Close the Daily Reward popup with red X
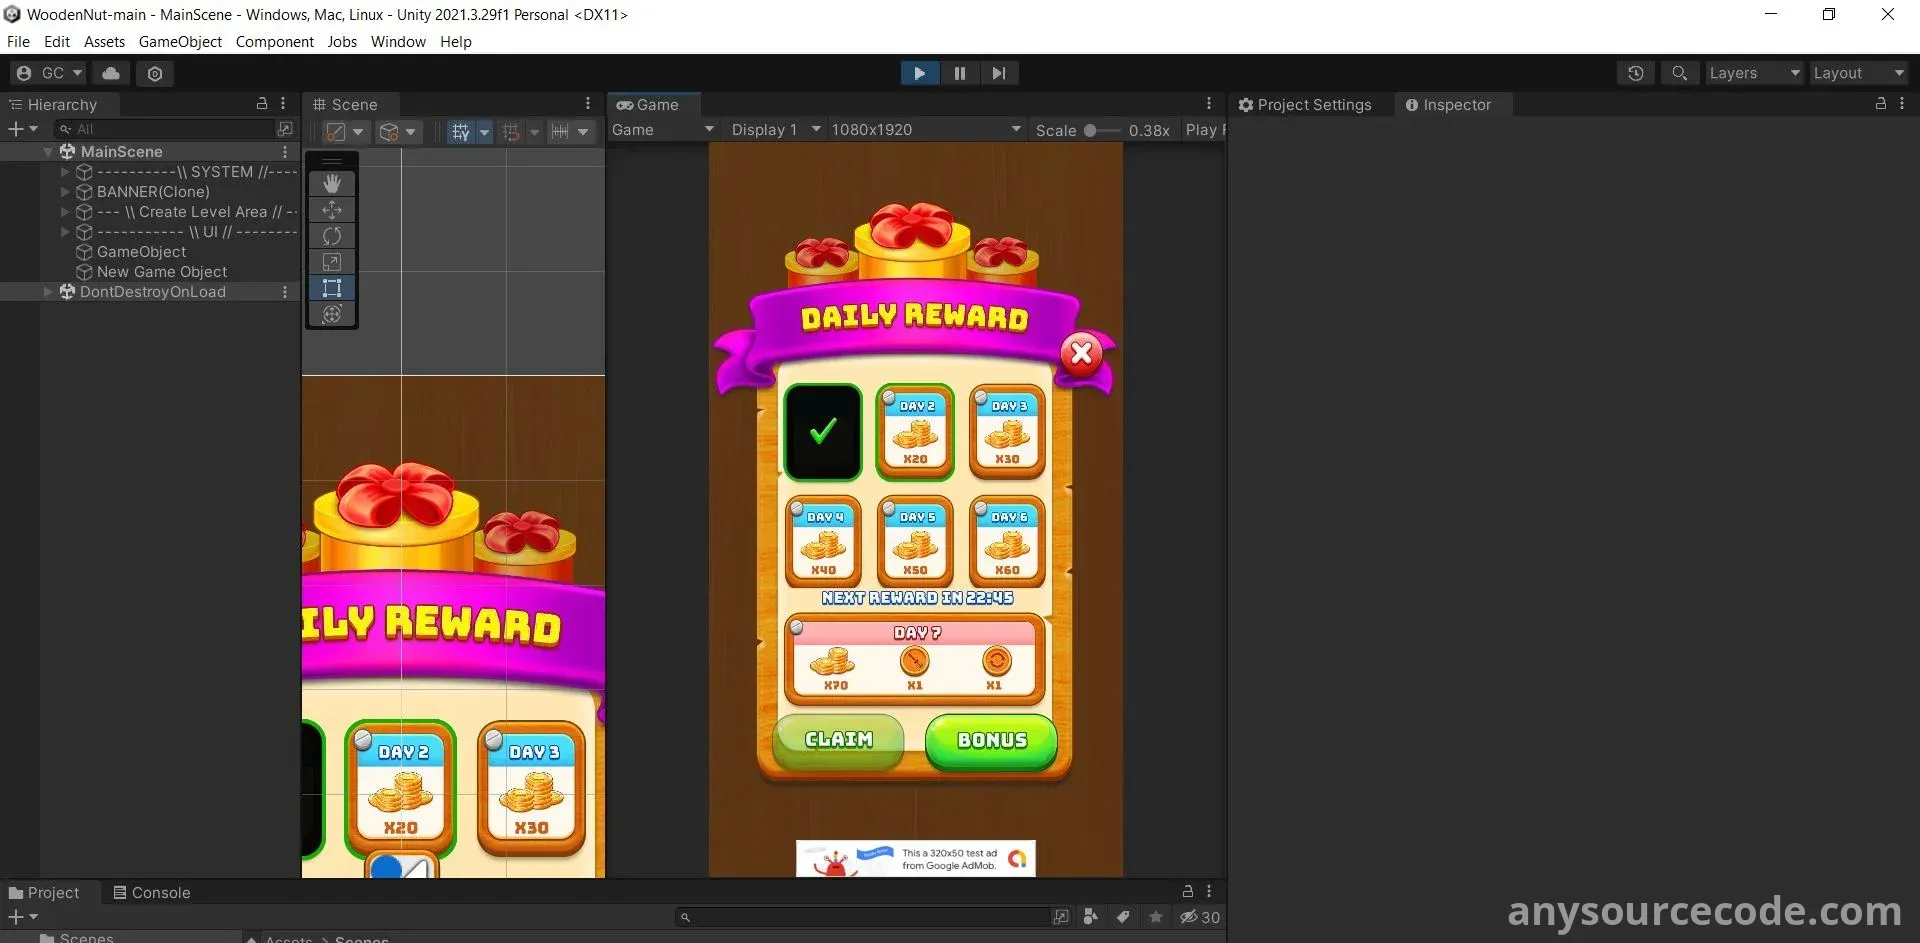Screen dimensions: 1920x943 [1081, 353]
